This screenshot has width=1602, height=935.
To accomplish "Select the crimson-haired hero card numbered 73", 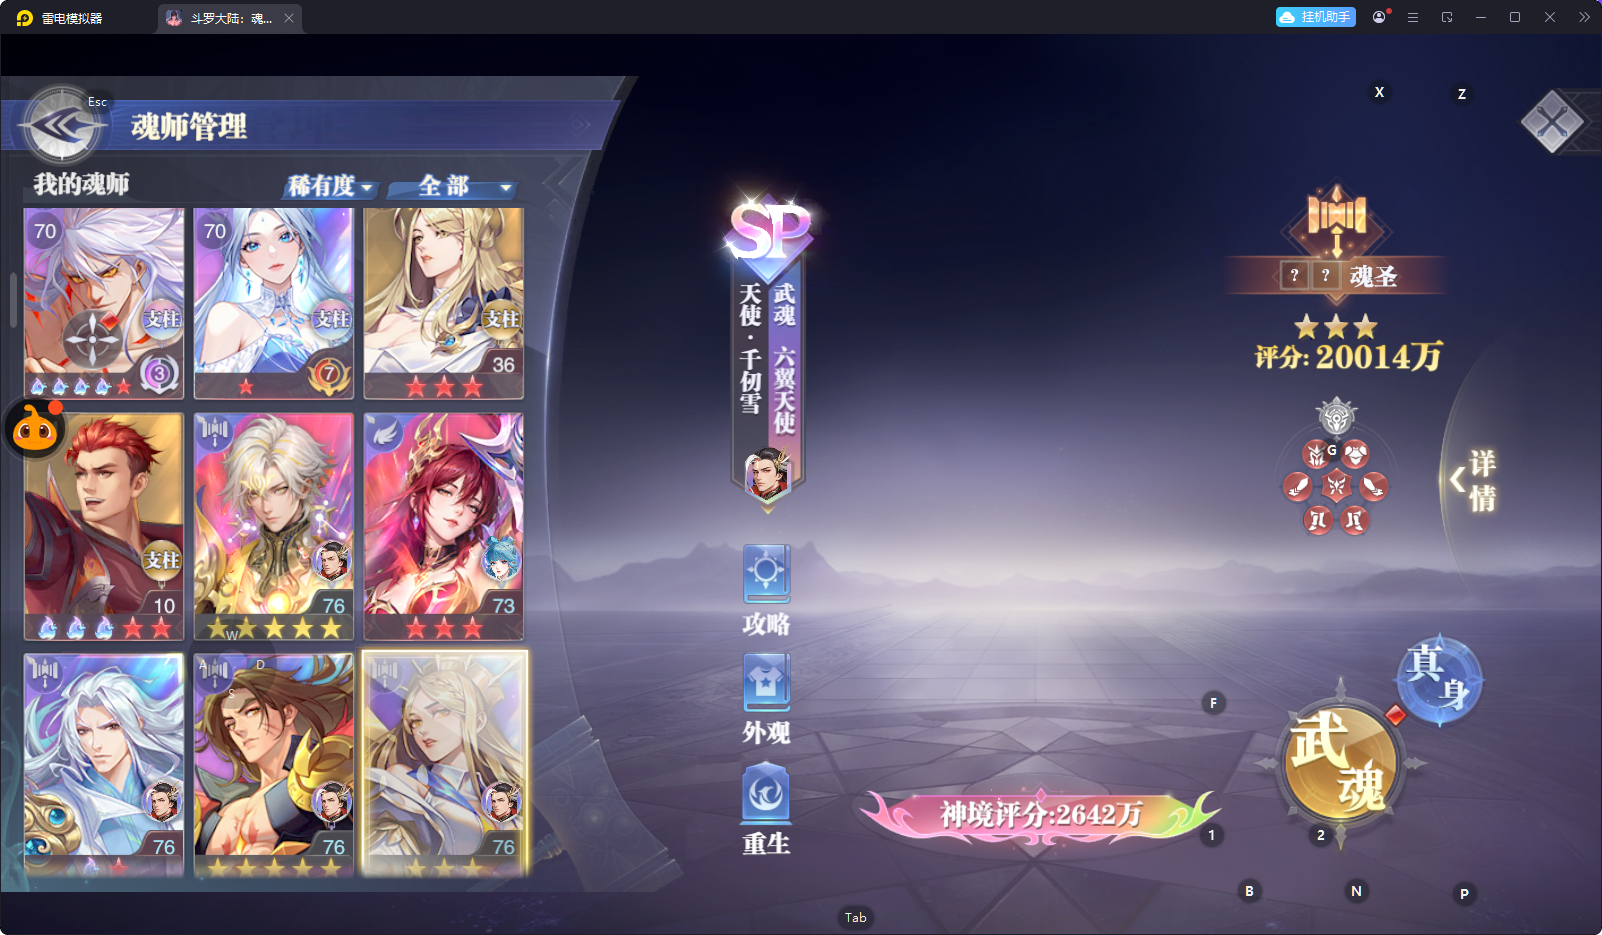I will (444, 527).
